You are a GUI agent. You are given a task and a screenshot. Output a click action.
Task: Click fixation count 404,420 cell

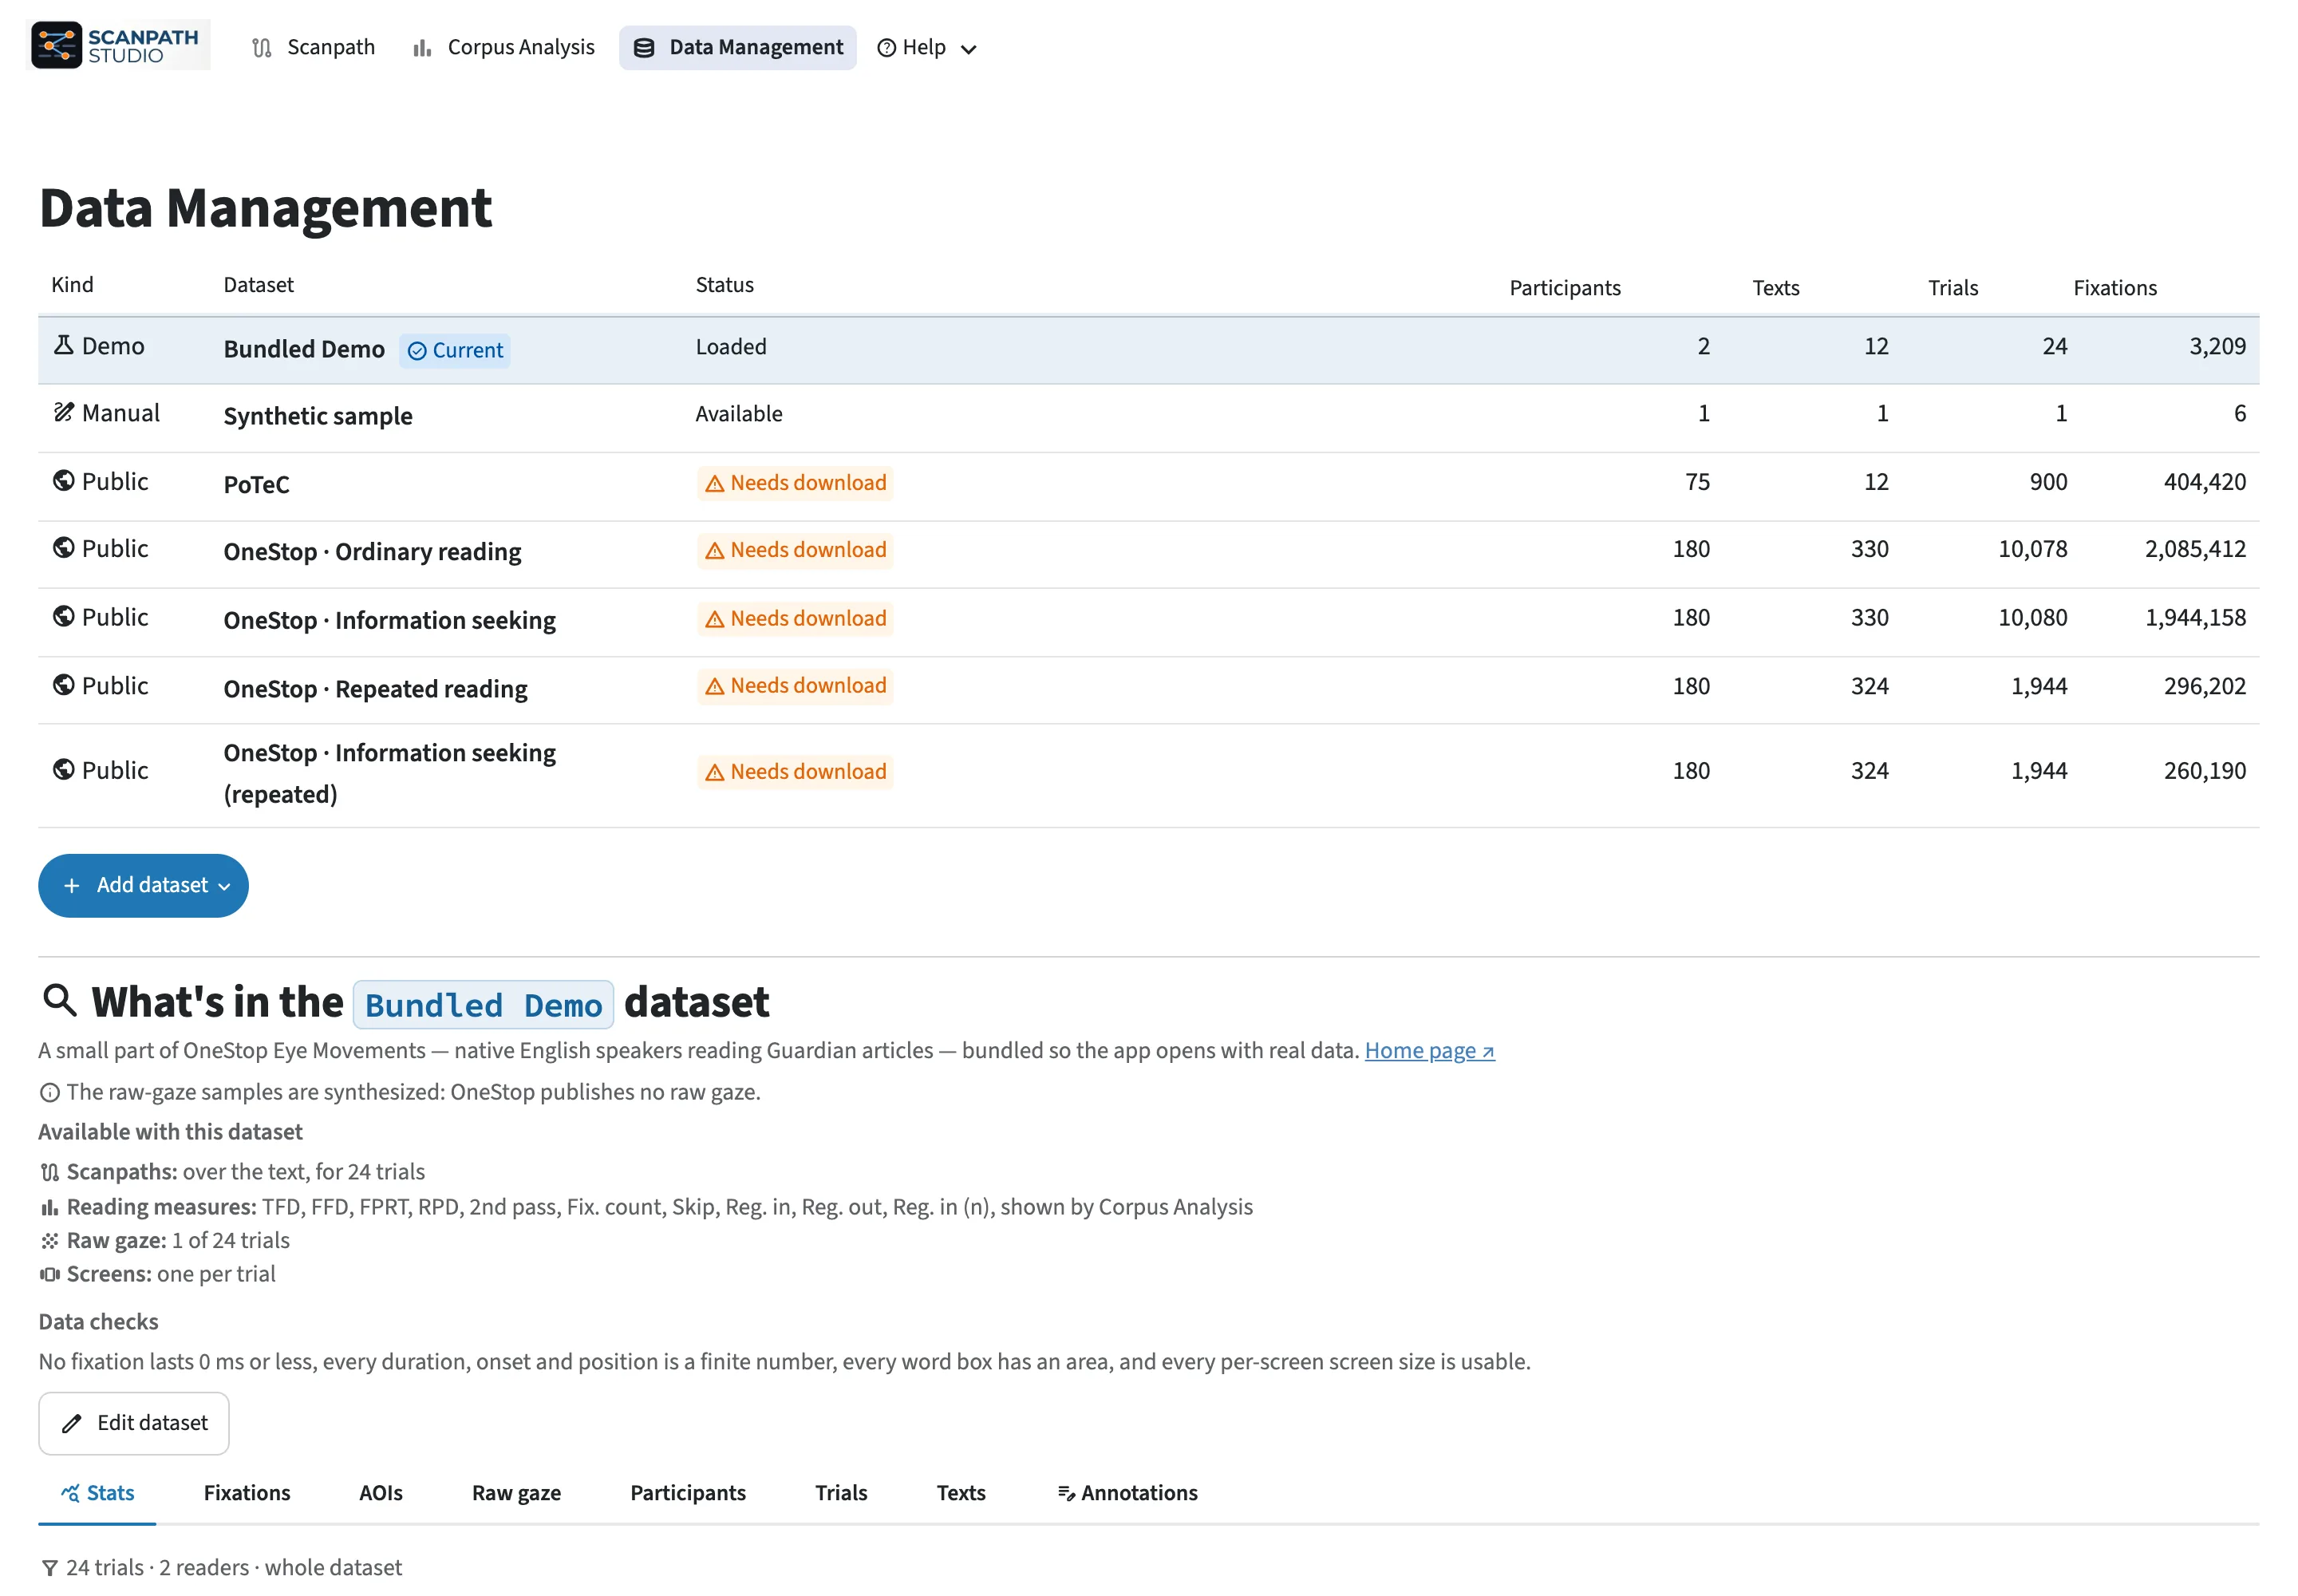pos(2204,482)
